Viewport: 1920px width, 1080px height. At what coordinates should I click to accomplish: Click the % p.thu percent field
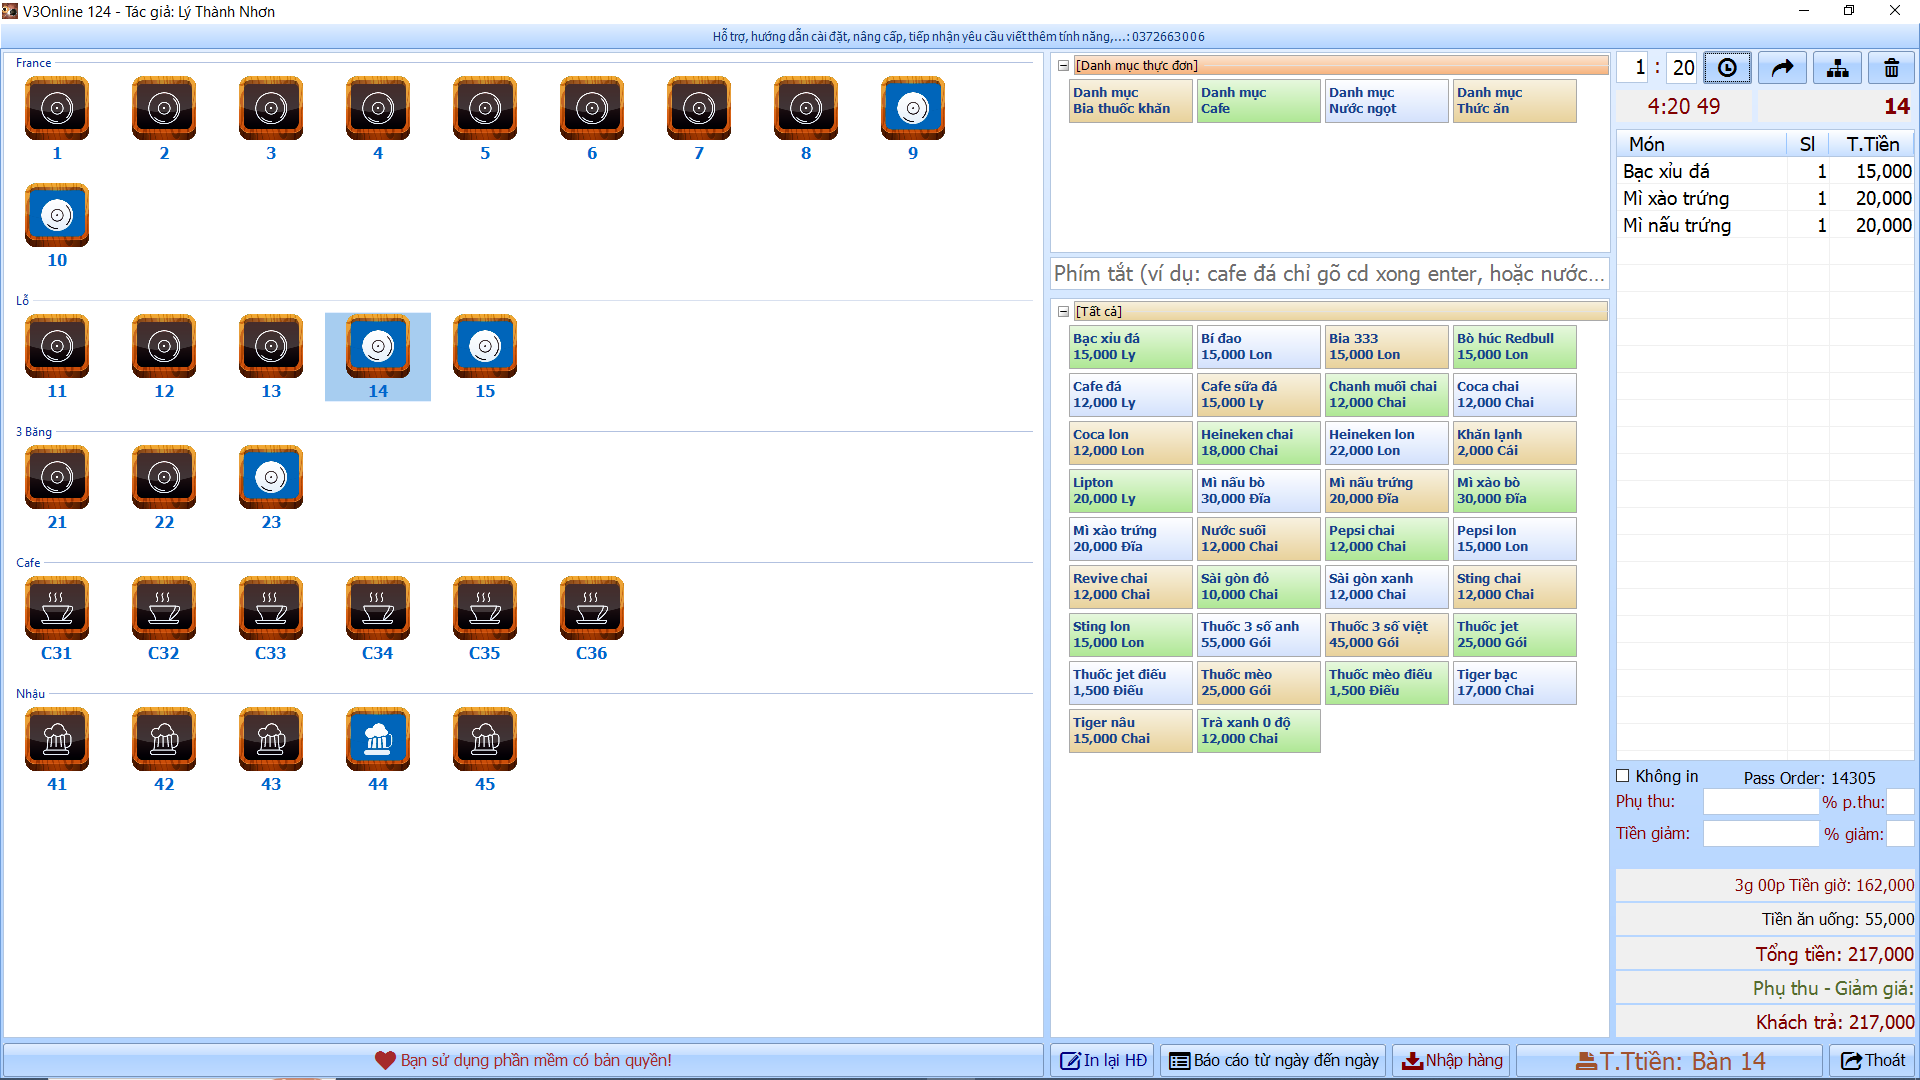pos(1900,802)
